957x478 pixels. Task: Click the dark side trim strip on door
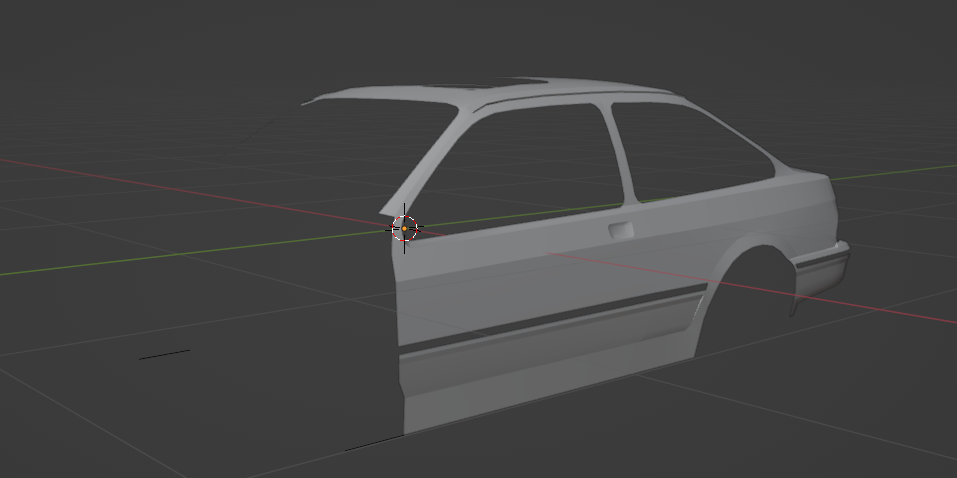click(552, 319)
